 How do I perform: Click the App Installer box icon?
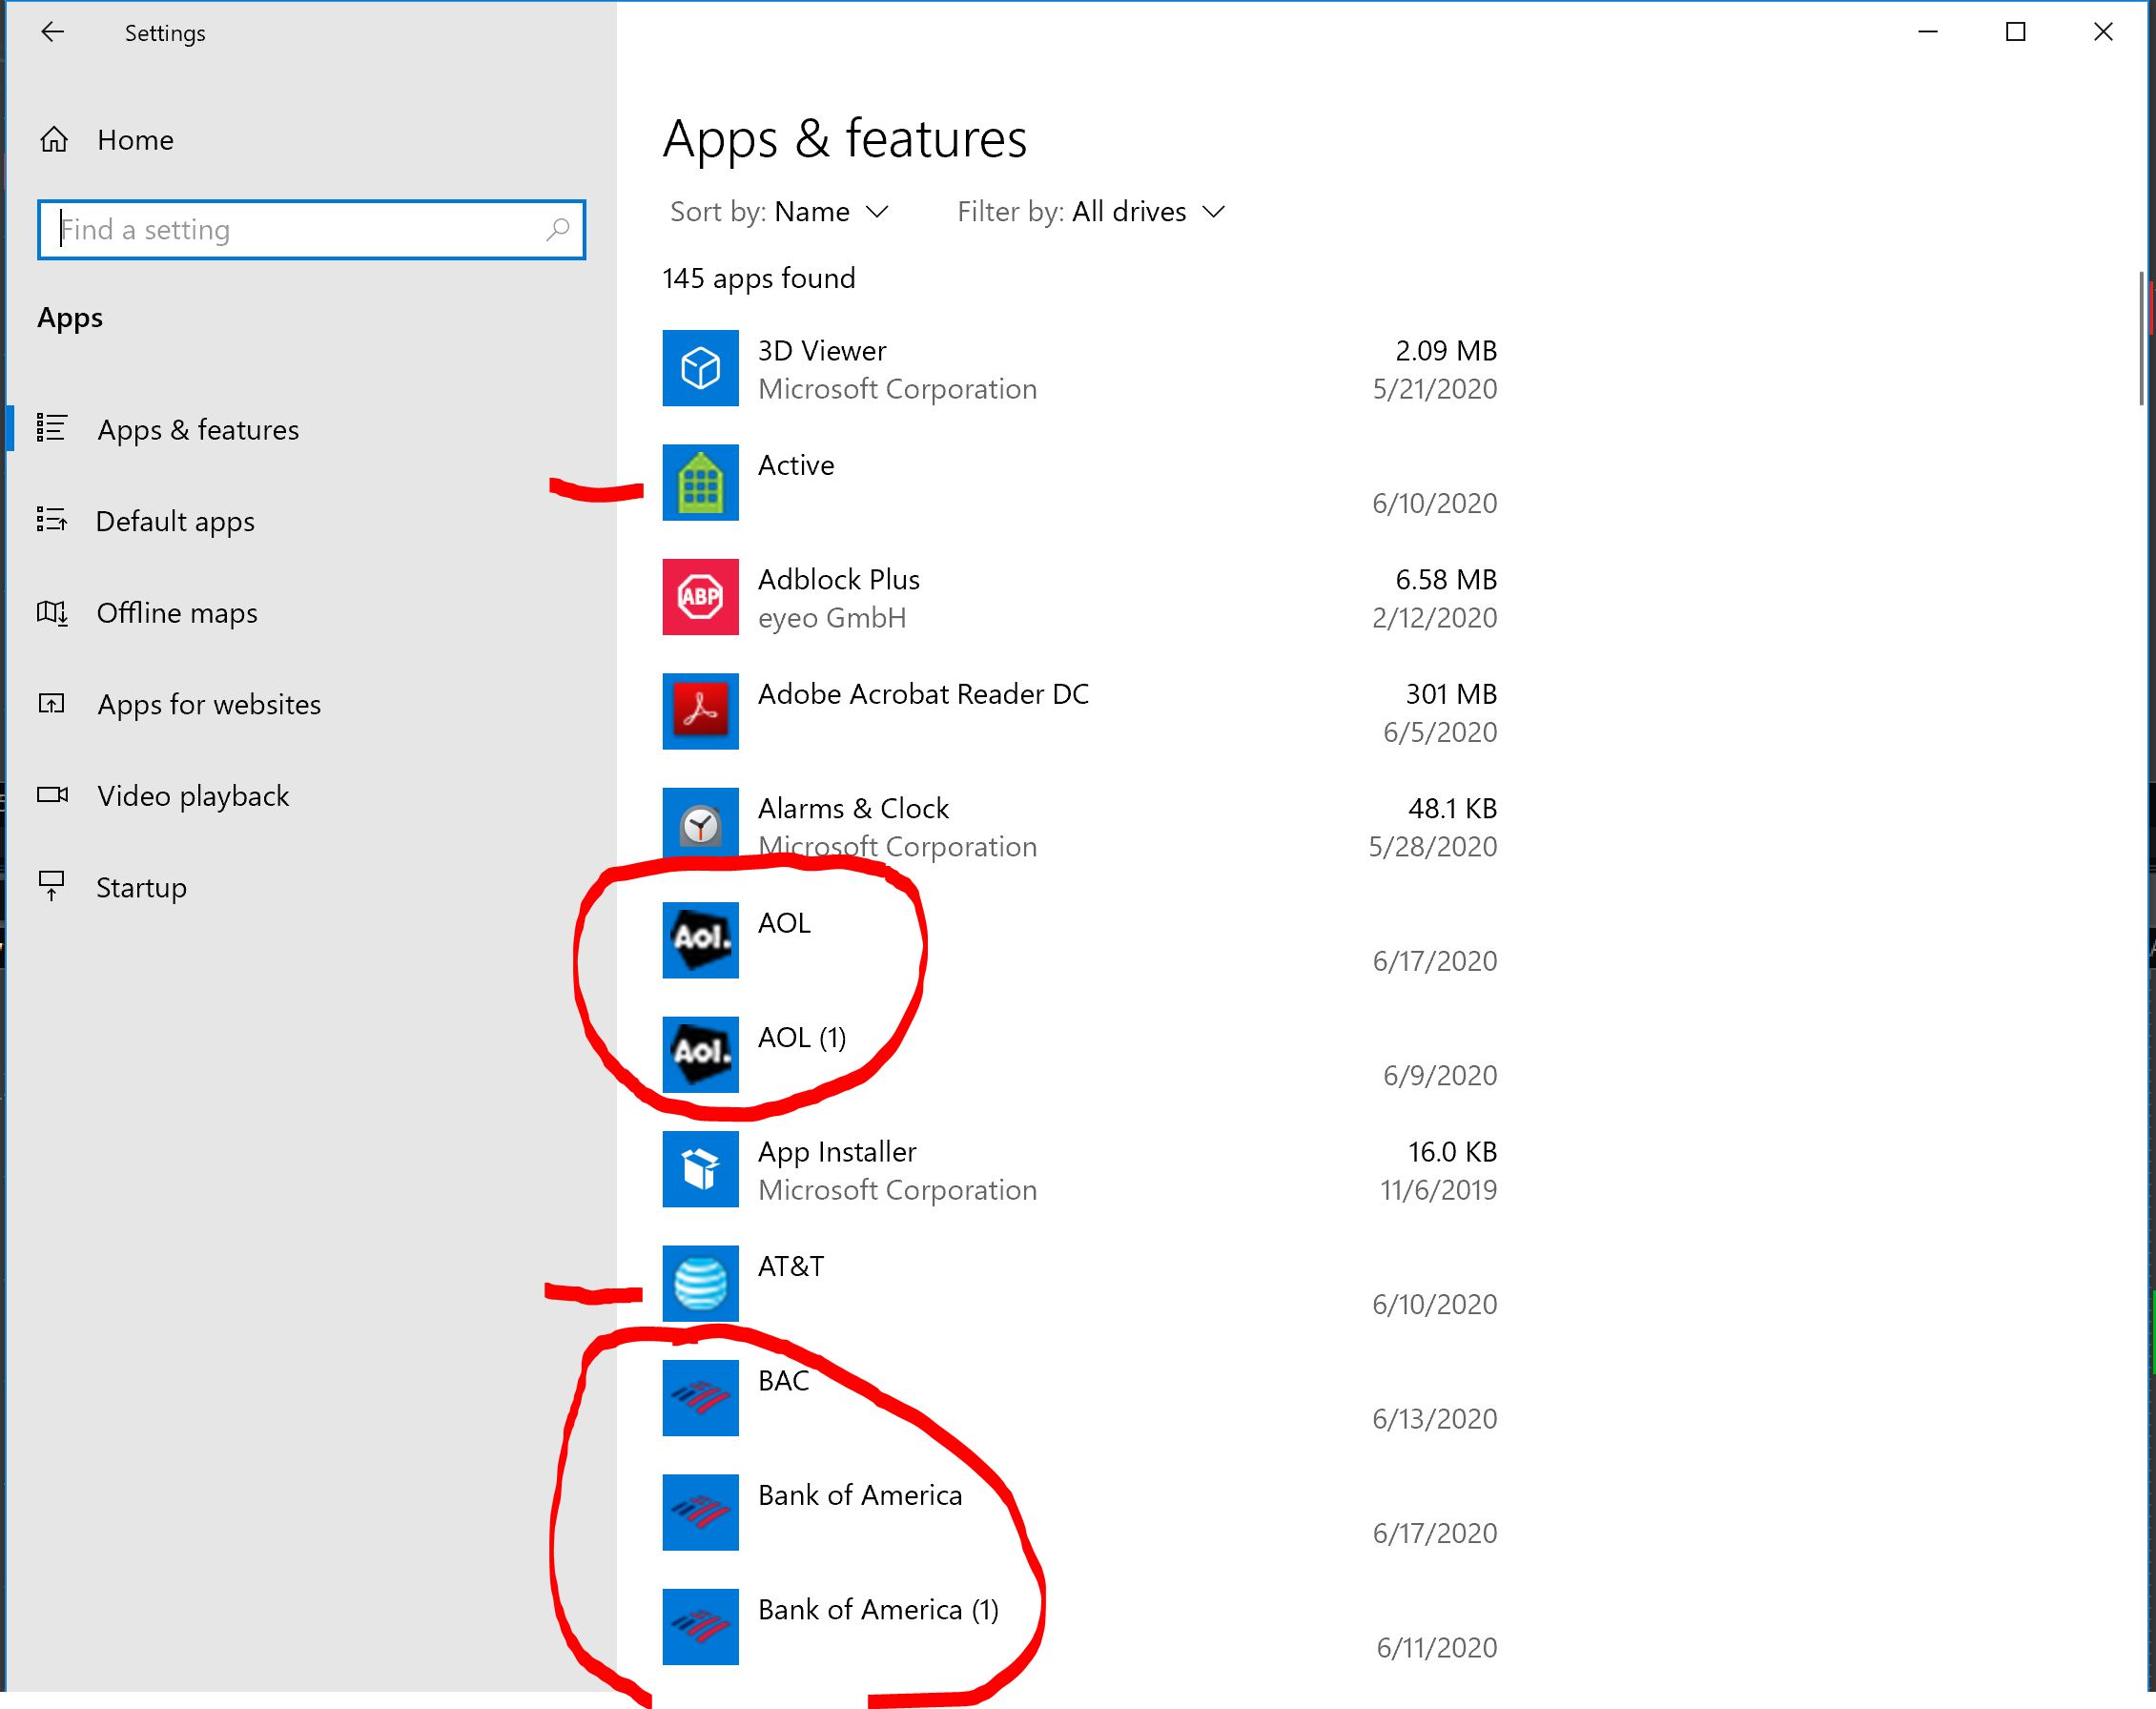pos(700,1168)
